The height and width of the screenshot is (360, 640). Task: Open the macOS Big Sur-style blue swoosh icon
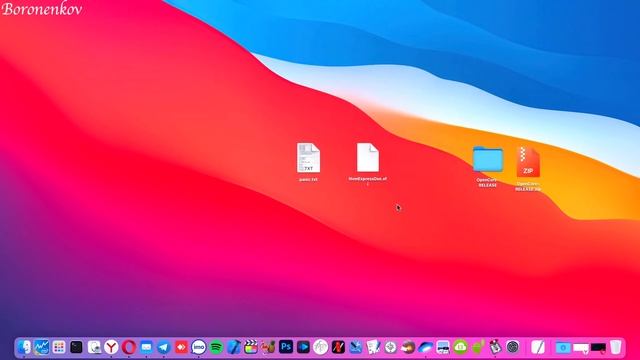point(425,347)
